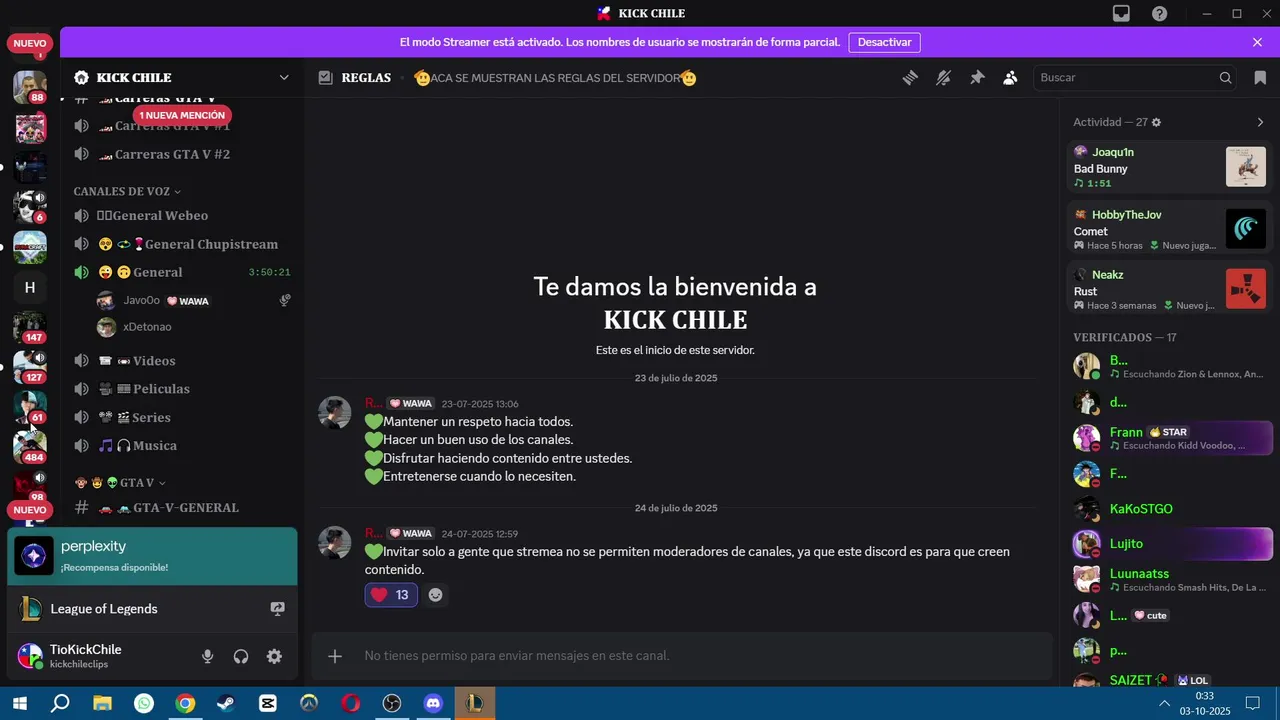
Task: Join General Webeo voice channel
Action: 182,216
